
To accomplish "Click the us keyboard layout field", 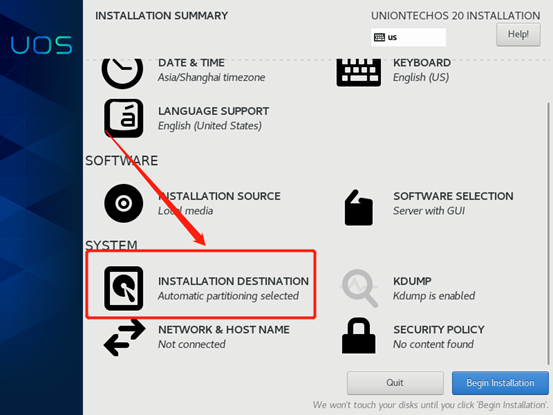I will tap(408, 37).
